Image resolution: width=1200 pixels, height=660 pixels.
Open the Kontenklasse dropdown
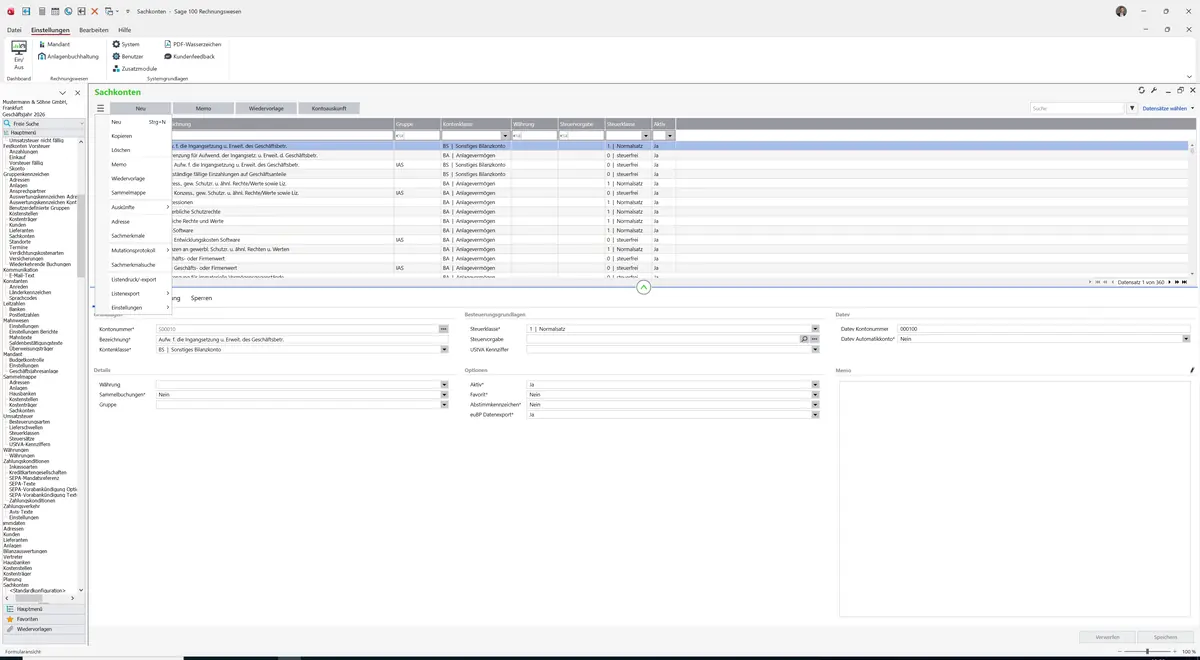coord(444,349)
